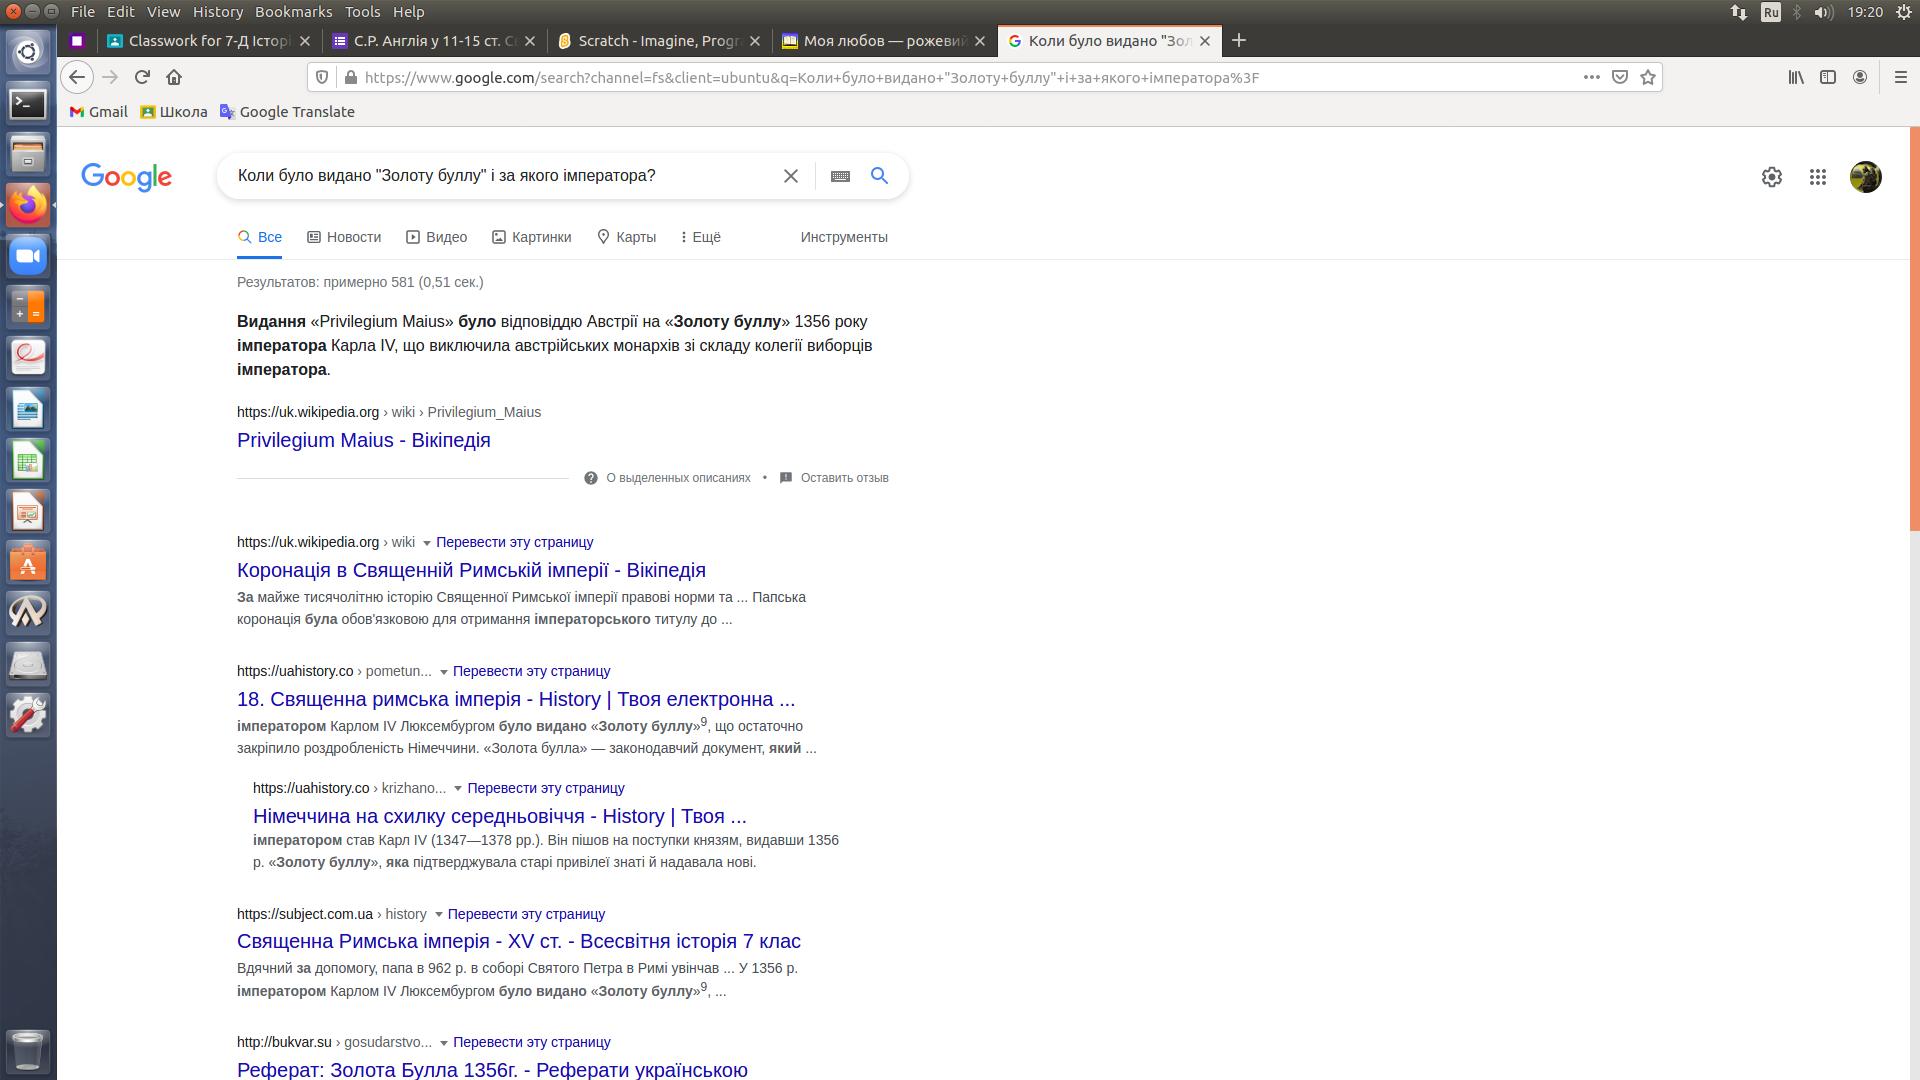Click the home button in toolbar
Viewport: 1920px width, 1080px height.
(x=174, y=77)
